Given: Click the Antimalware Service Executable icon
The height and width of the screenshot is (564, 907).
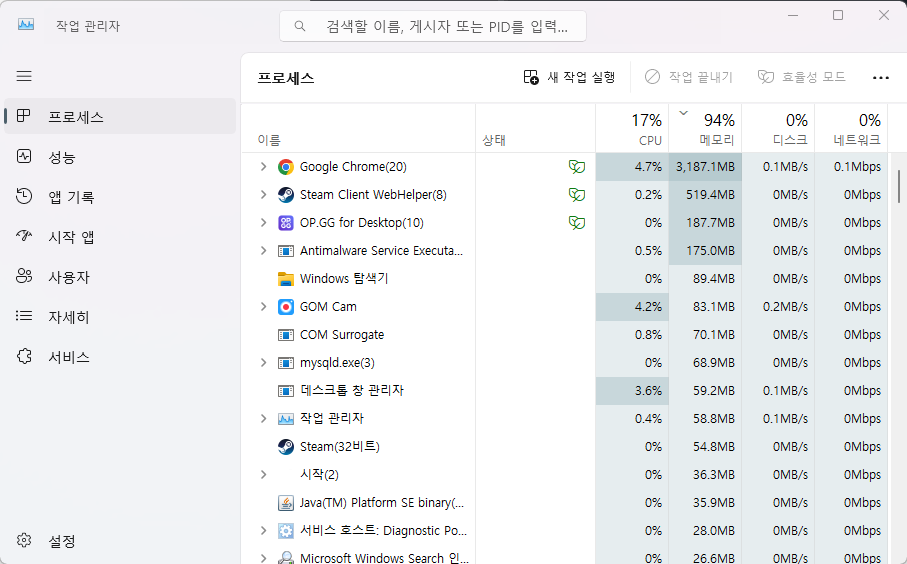Looking at the screenshot, I should pyautogui.click(x=286, y=250).
